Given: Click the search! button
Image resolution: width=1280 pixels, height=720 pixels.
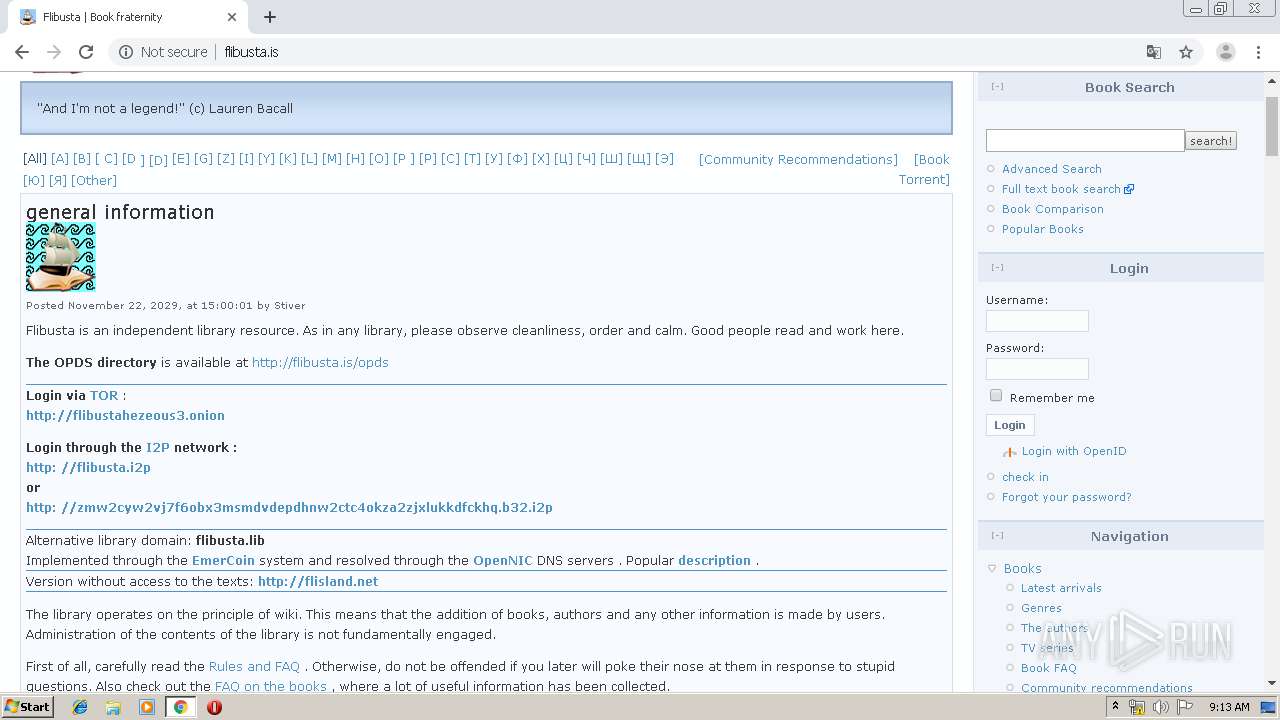Looking at the screenshot, I should point(1211,141).
